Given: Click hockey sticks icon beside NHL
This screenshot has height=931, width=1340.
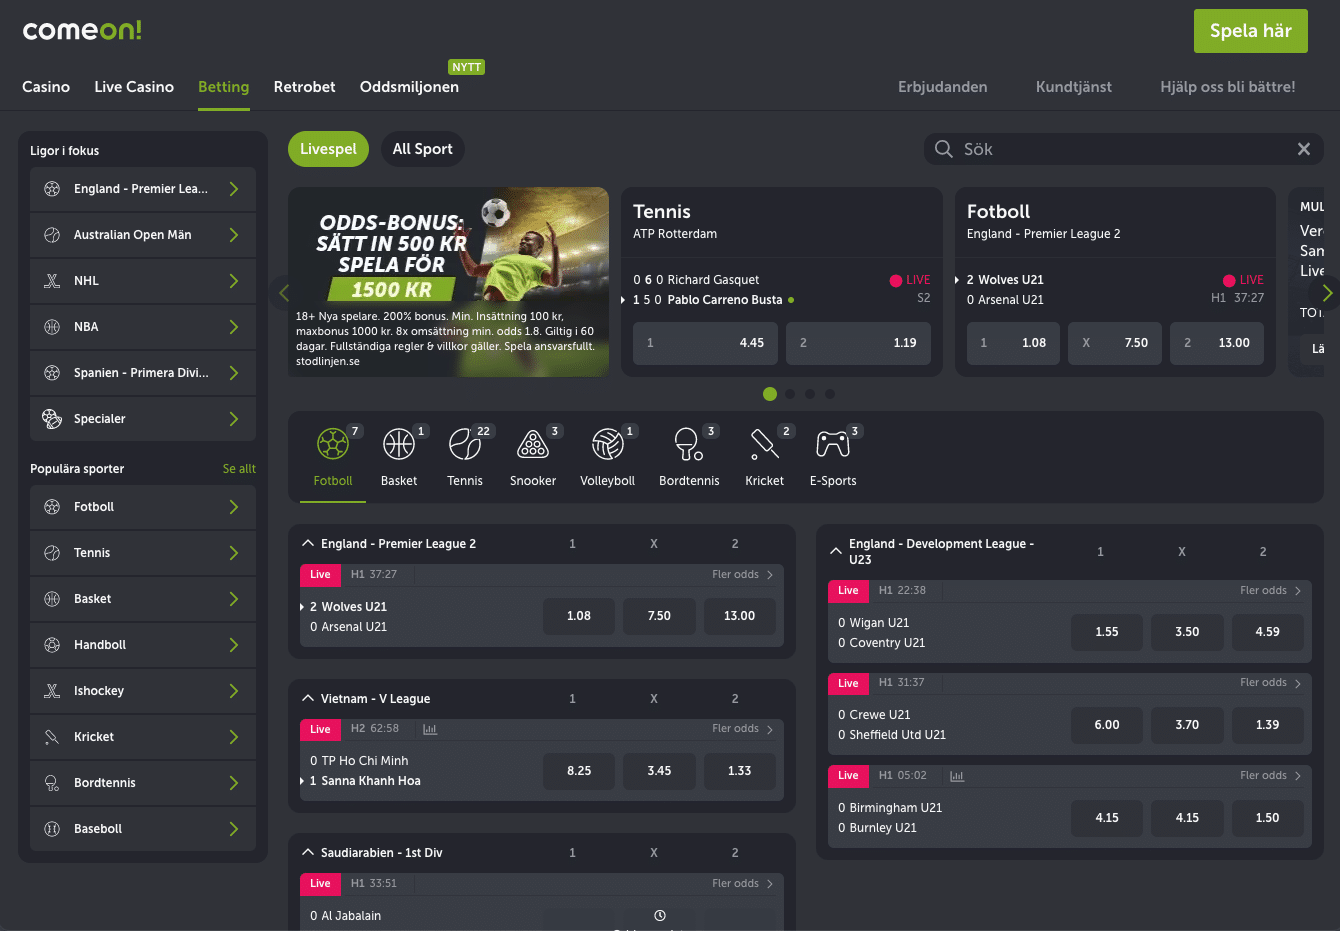Looking at the screenshot, I should [x=52, y=281].
